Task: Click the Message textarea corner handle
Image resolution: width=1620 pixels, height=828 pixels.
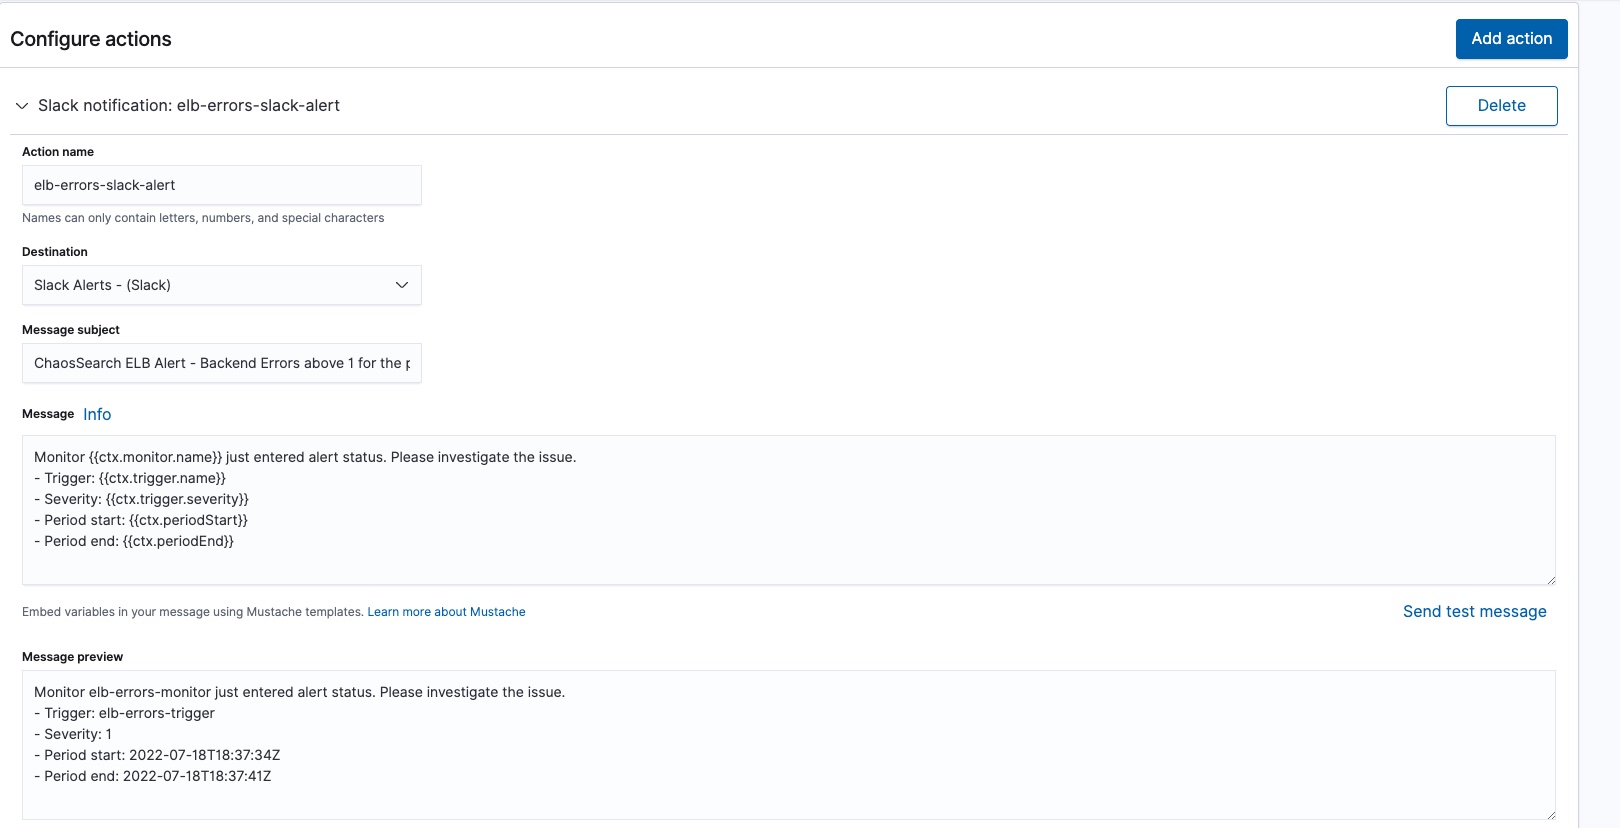Action: [x=1550, y=579]
